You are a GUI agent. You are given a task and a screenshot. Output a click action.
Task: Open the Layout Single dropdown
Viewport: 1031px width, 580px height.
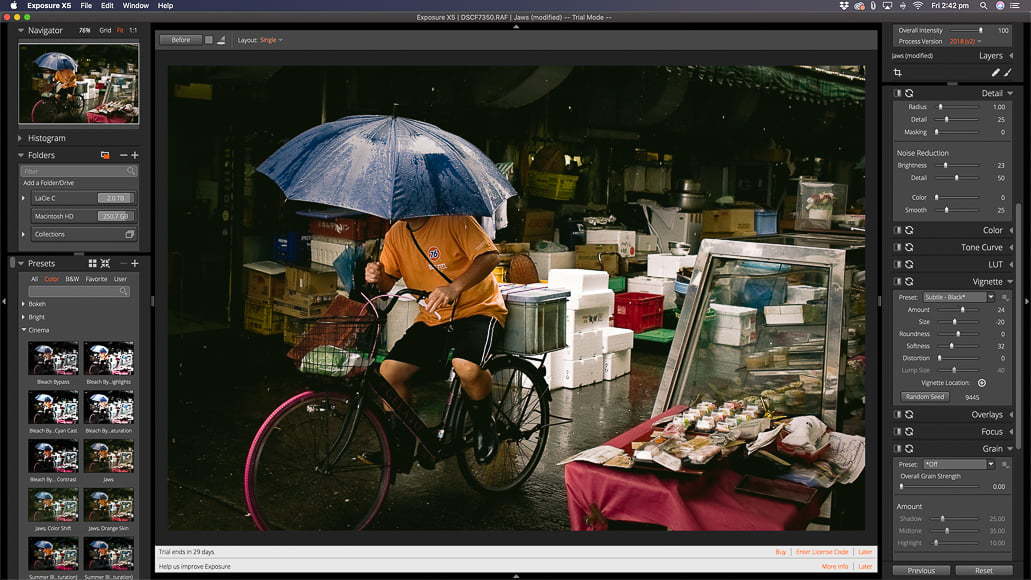click(x=271, y=40)
